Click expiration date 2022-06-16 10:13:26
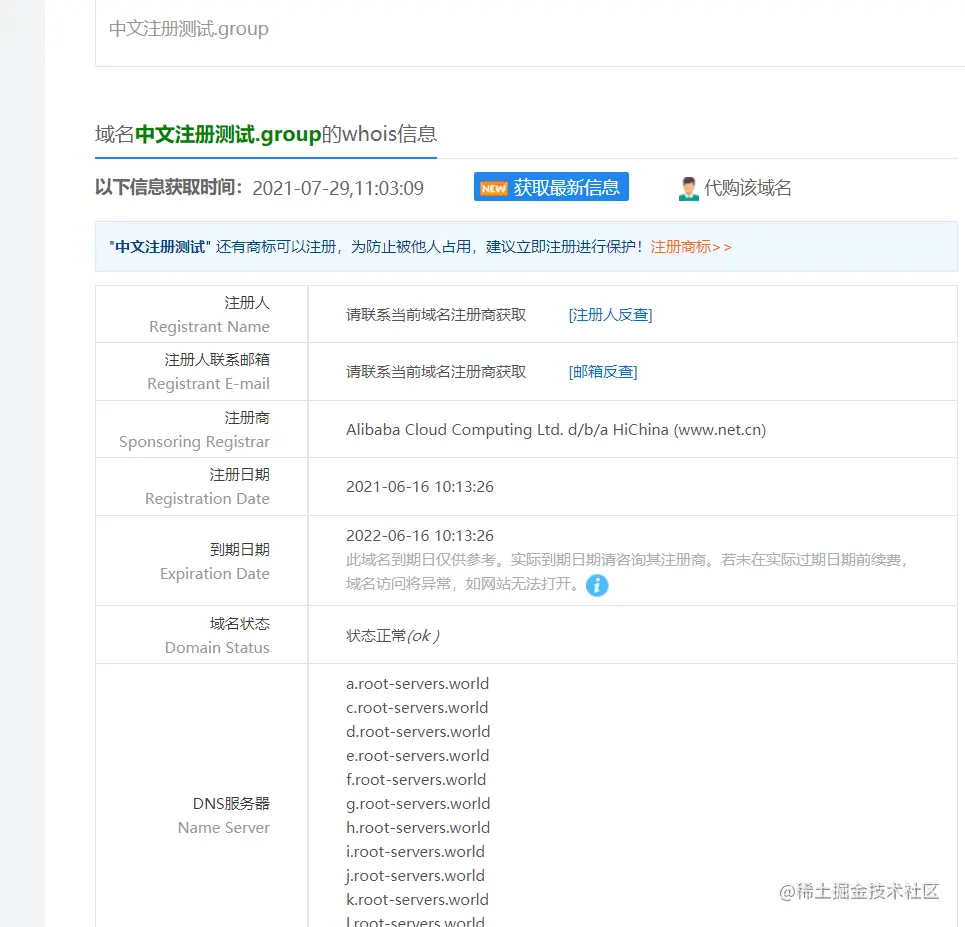 pyautogui.click(x=420, y=536)
